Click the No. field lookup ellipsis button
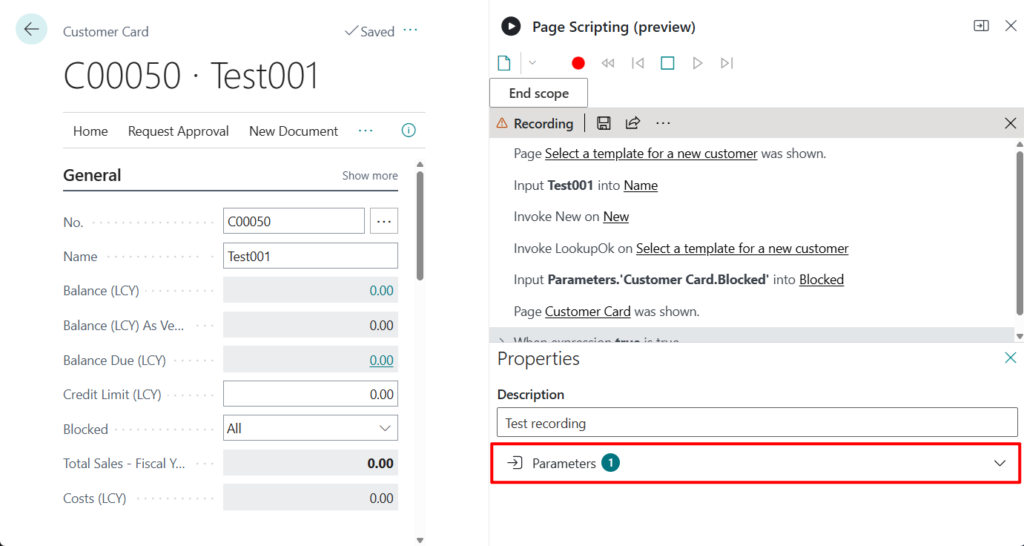1024x546 pixels. (384, 221)
